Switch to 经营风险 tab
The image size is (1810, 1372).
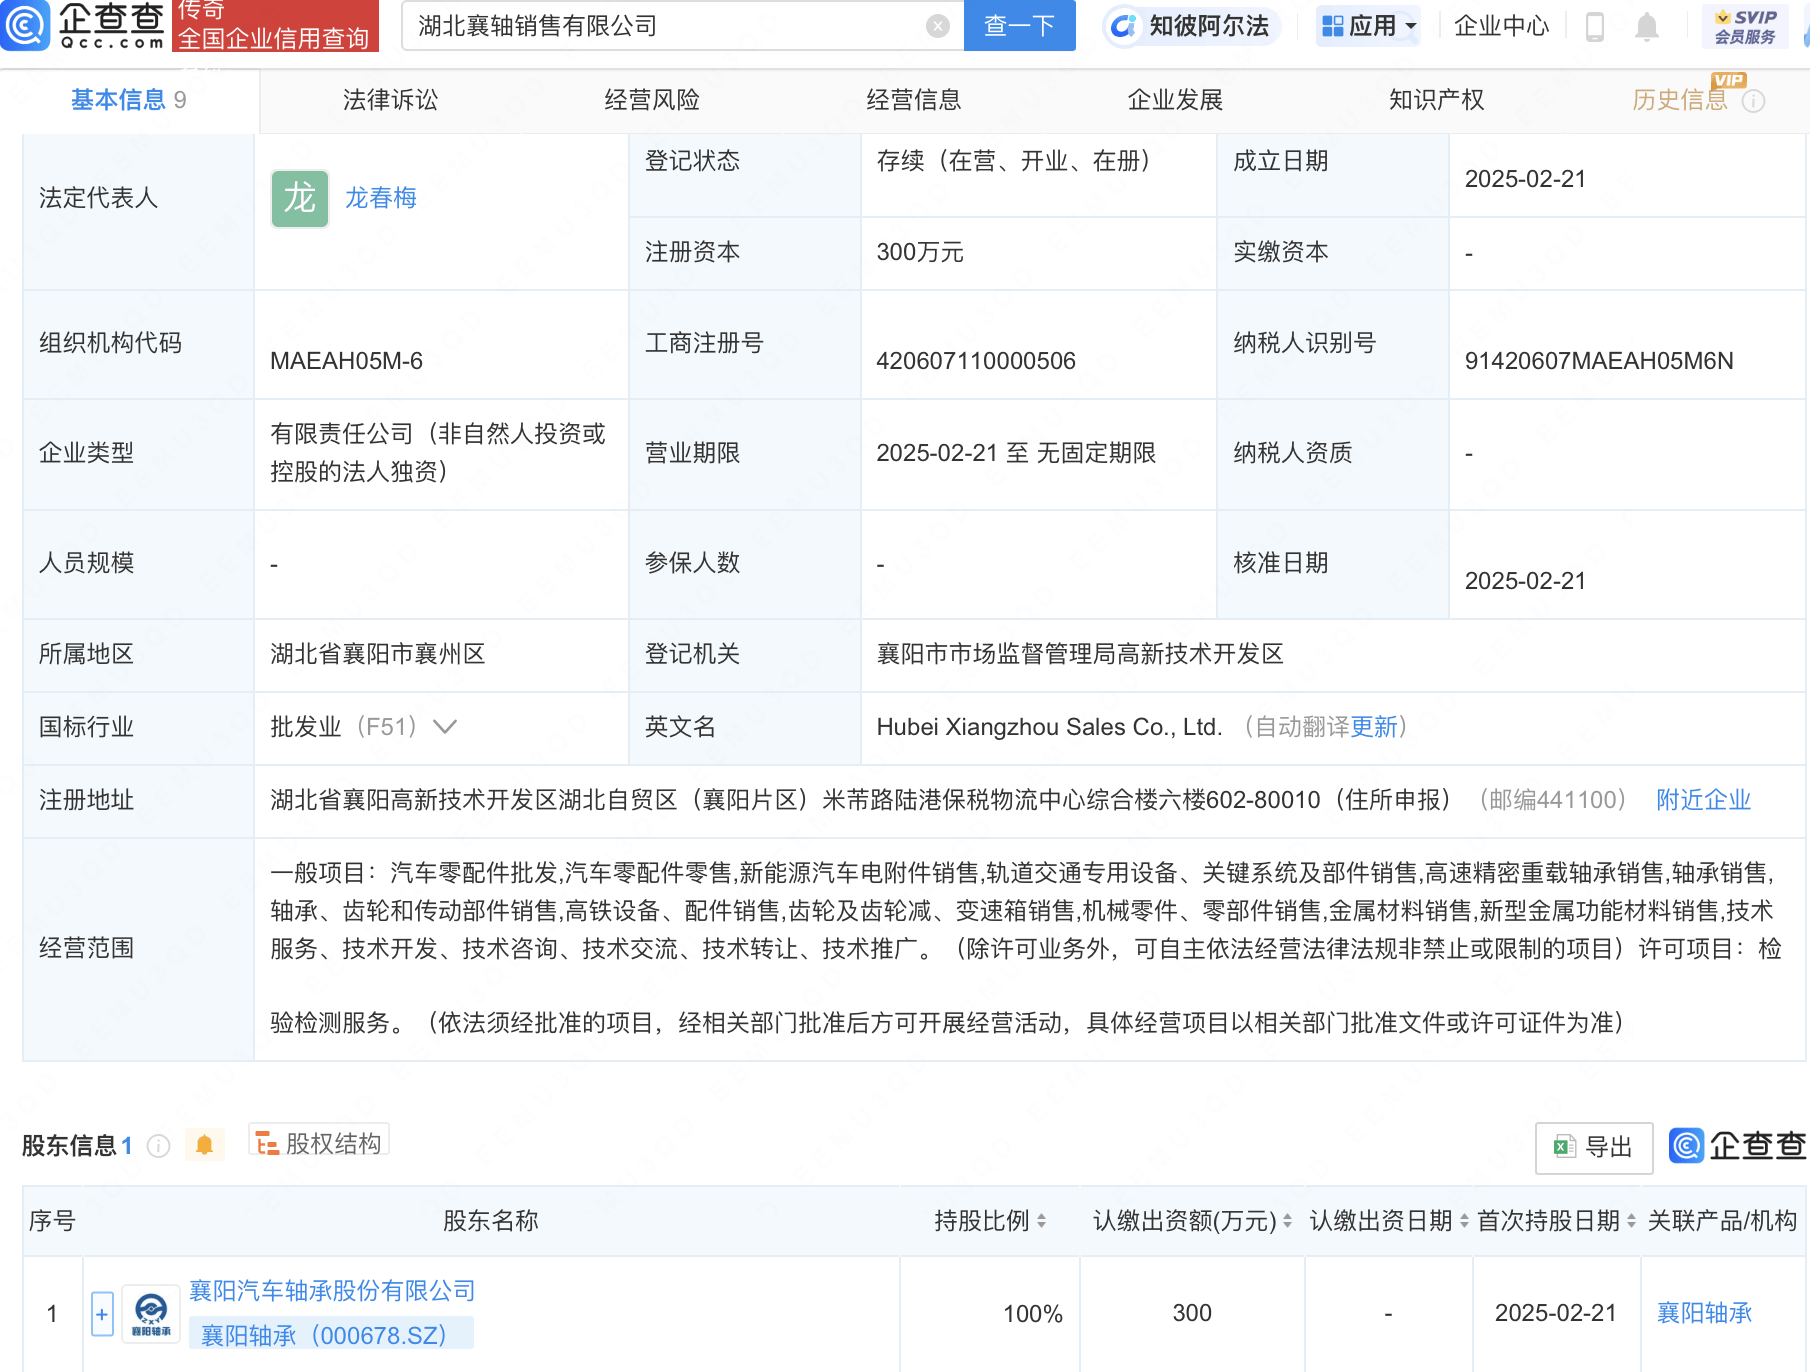coord(652,100)
